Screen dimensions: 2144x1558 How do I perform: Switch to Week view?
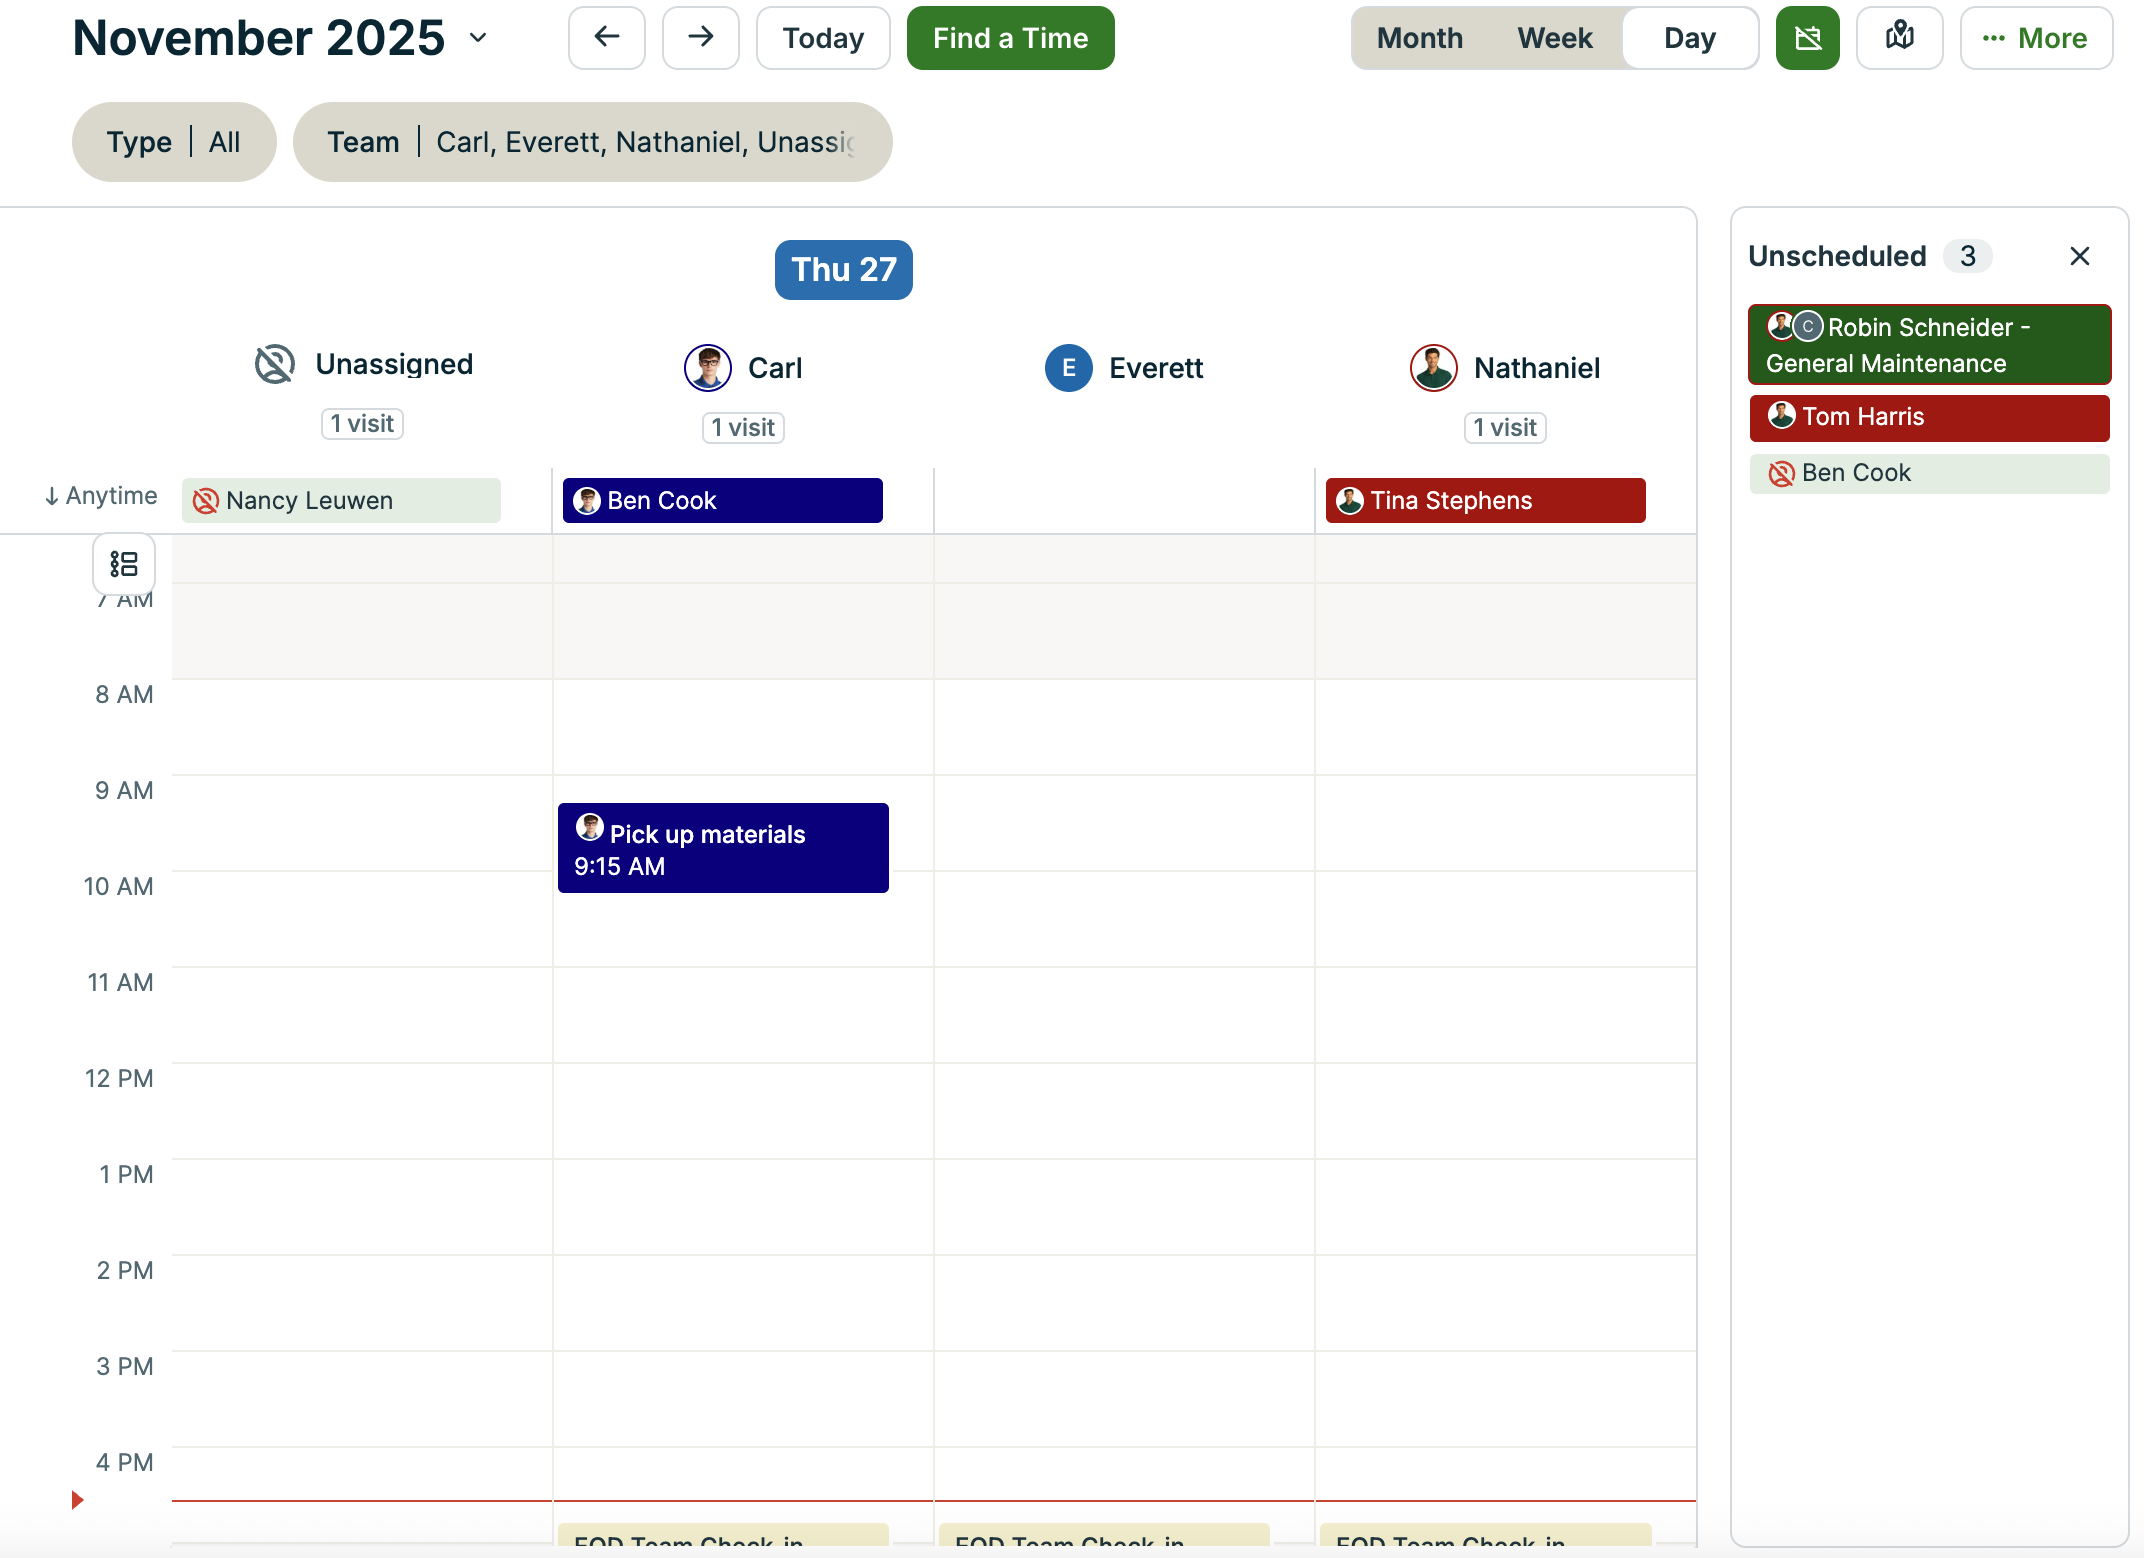1554,37
